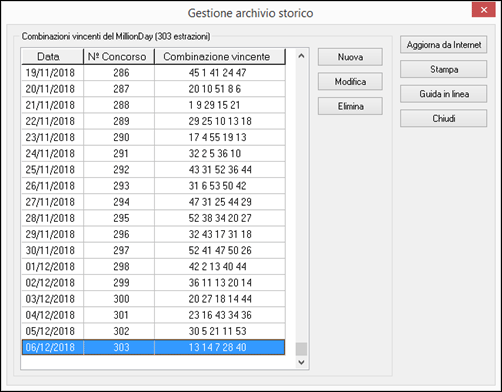Click combination 20 27 18 14 44
This screenshot has width=502, height=392.
pos(220,299)
